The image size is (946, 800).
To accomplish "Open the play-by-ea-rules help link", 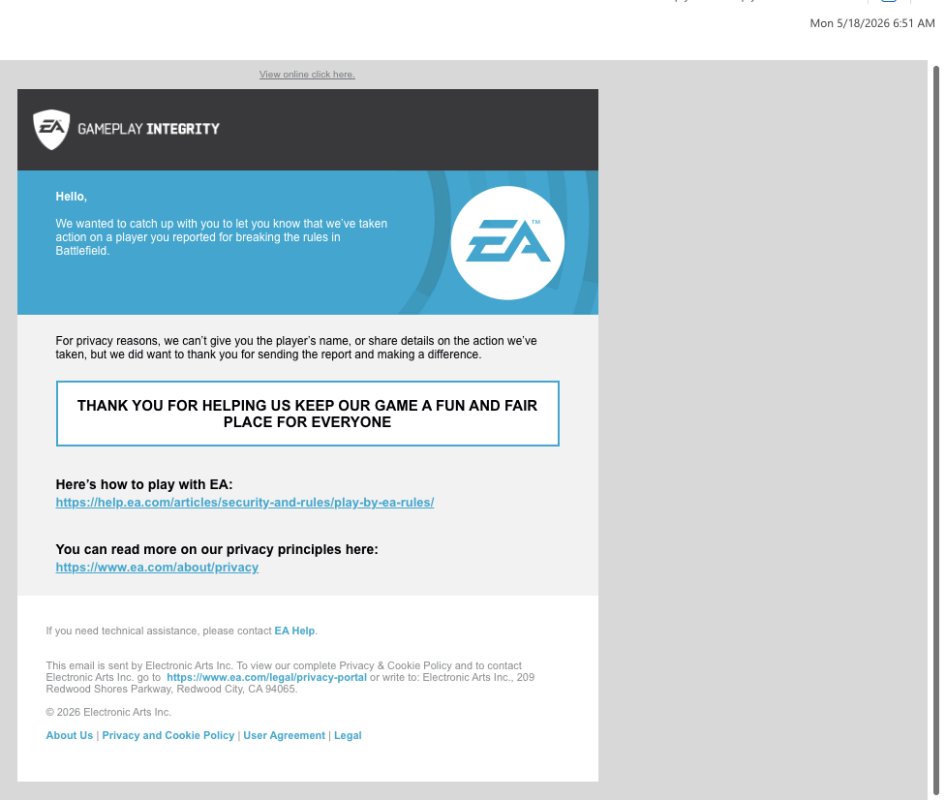I will tap(244, 503).
